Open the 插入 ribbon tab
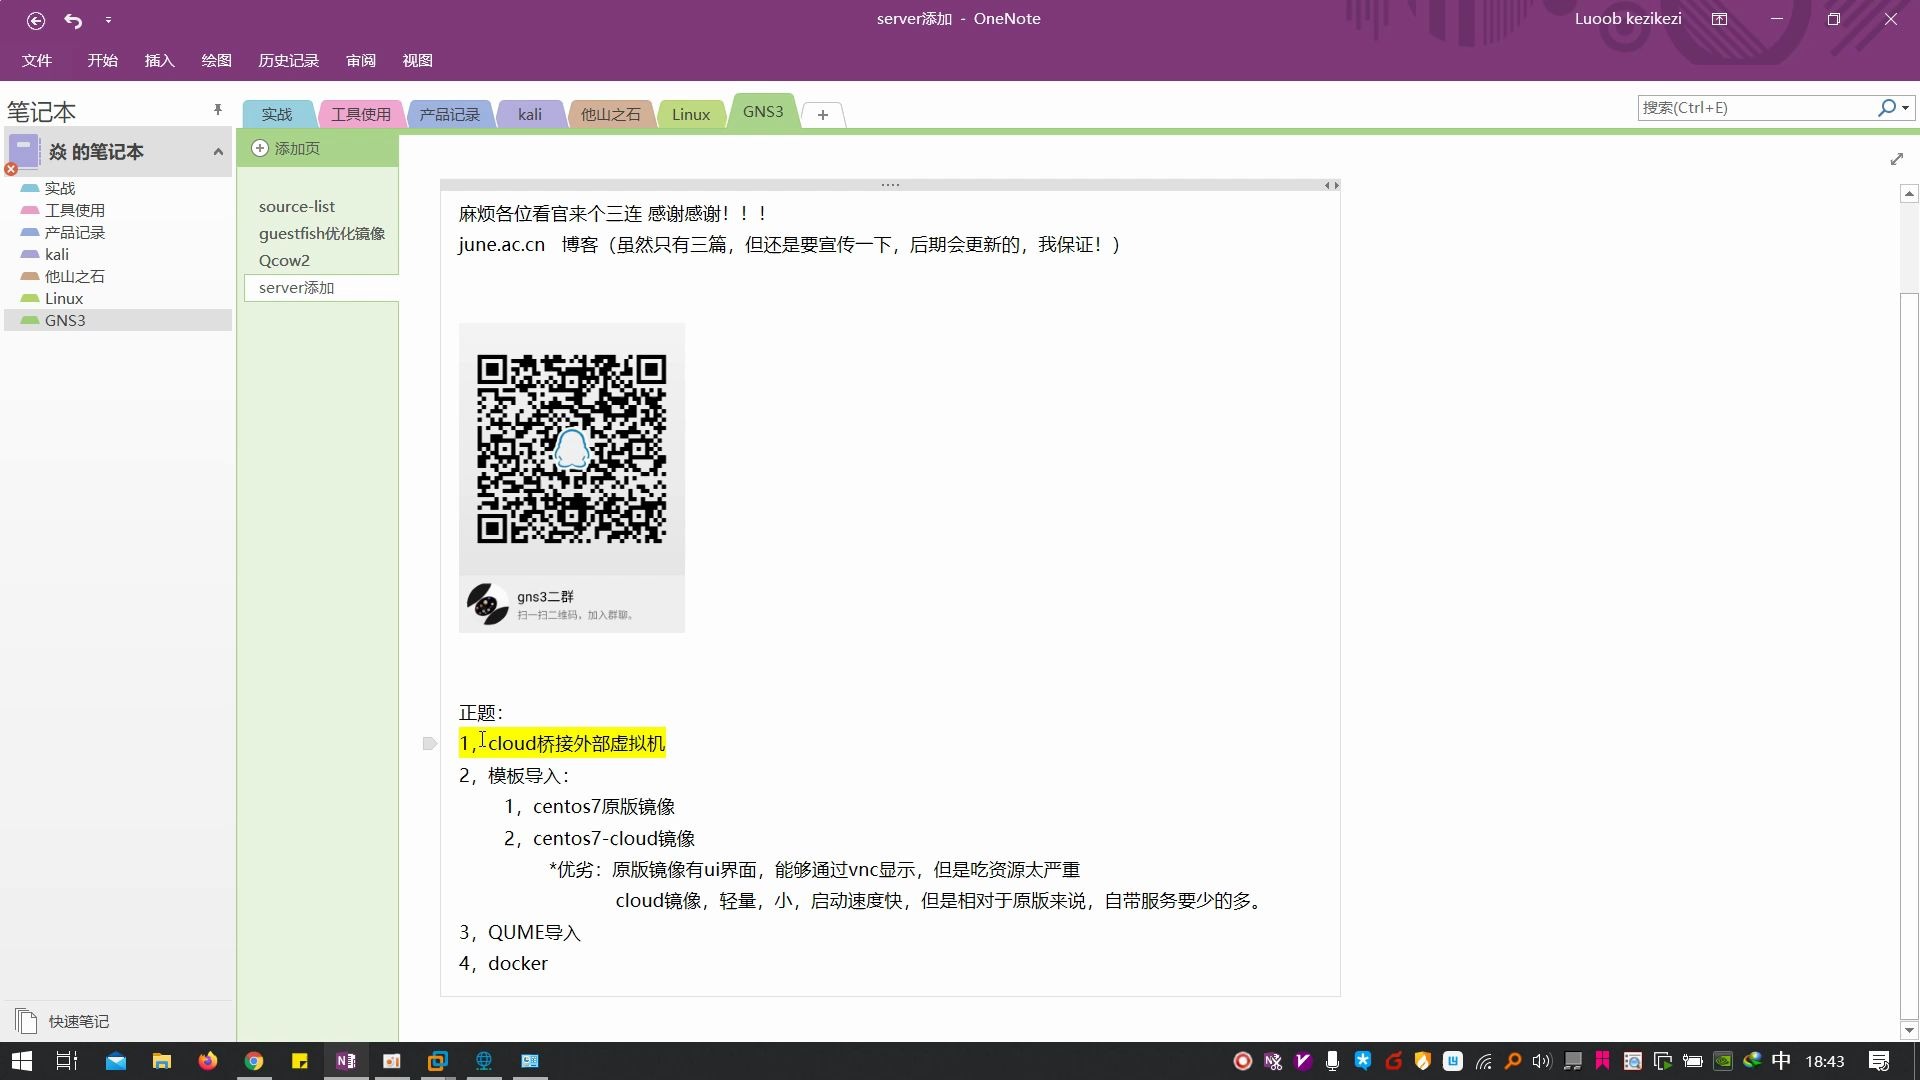1920x1080 pixels. coord(159,61)
